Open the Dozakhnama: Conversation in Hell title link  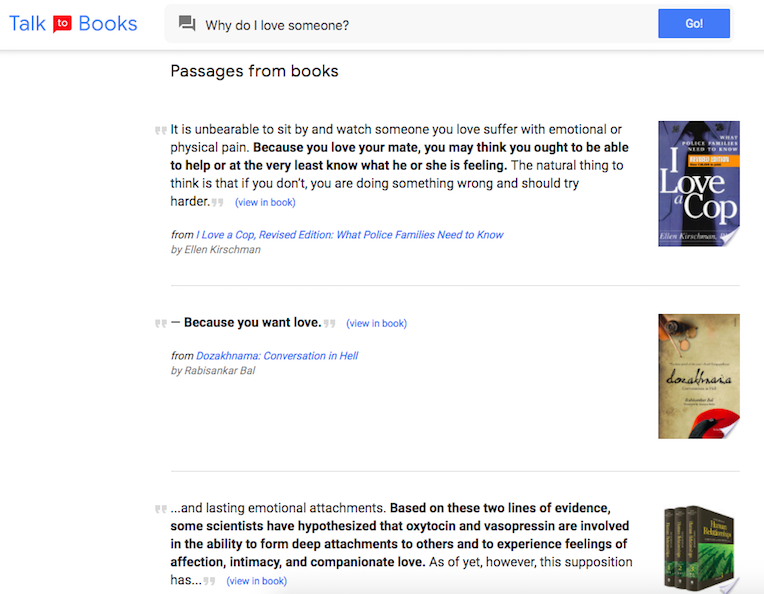coord(276,356)
